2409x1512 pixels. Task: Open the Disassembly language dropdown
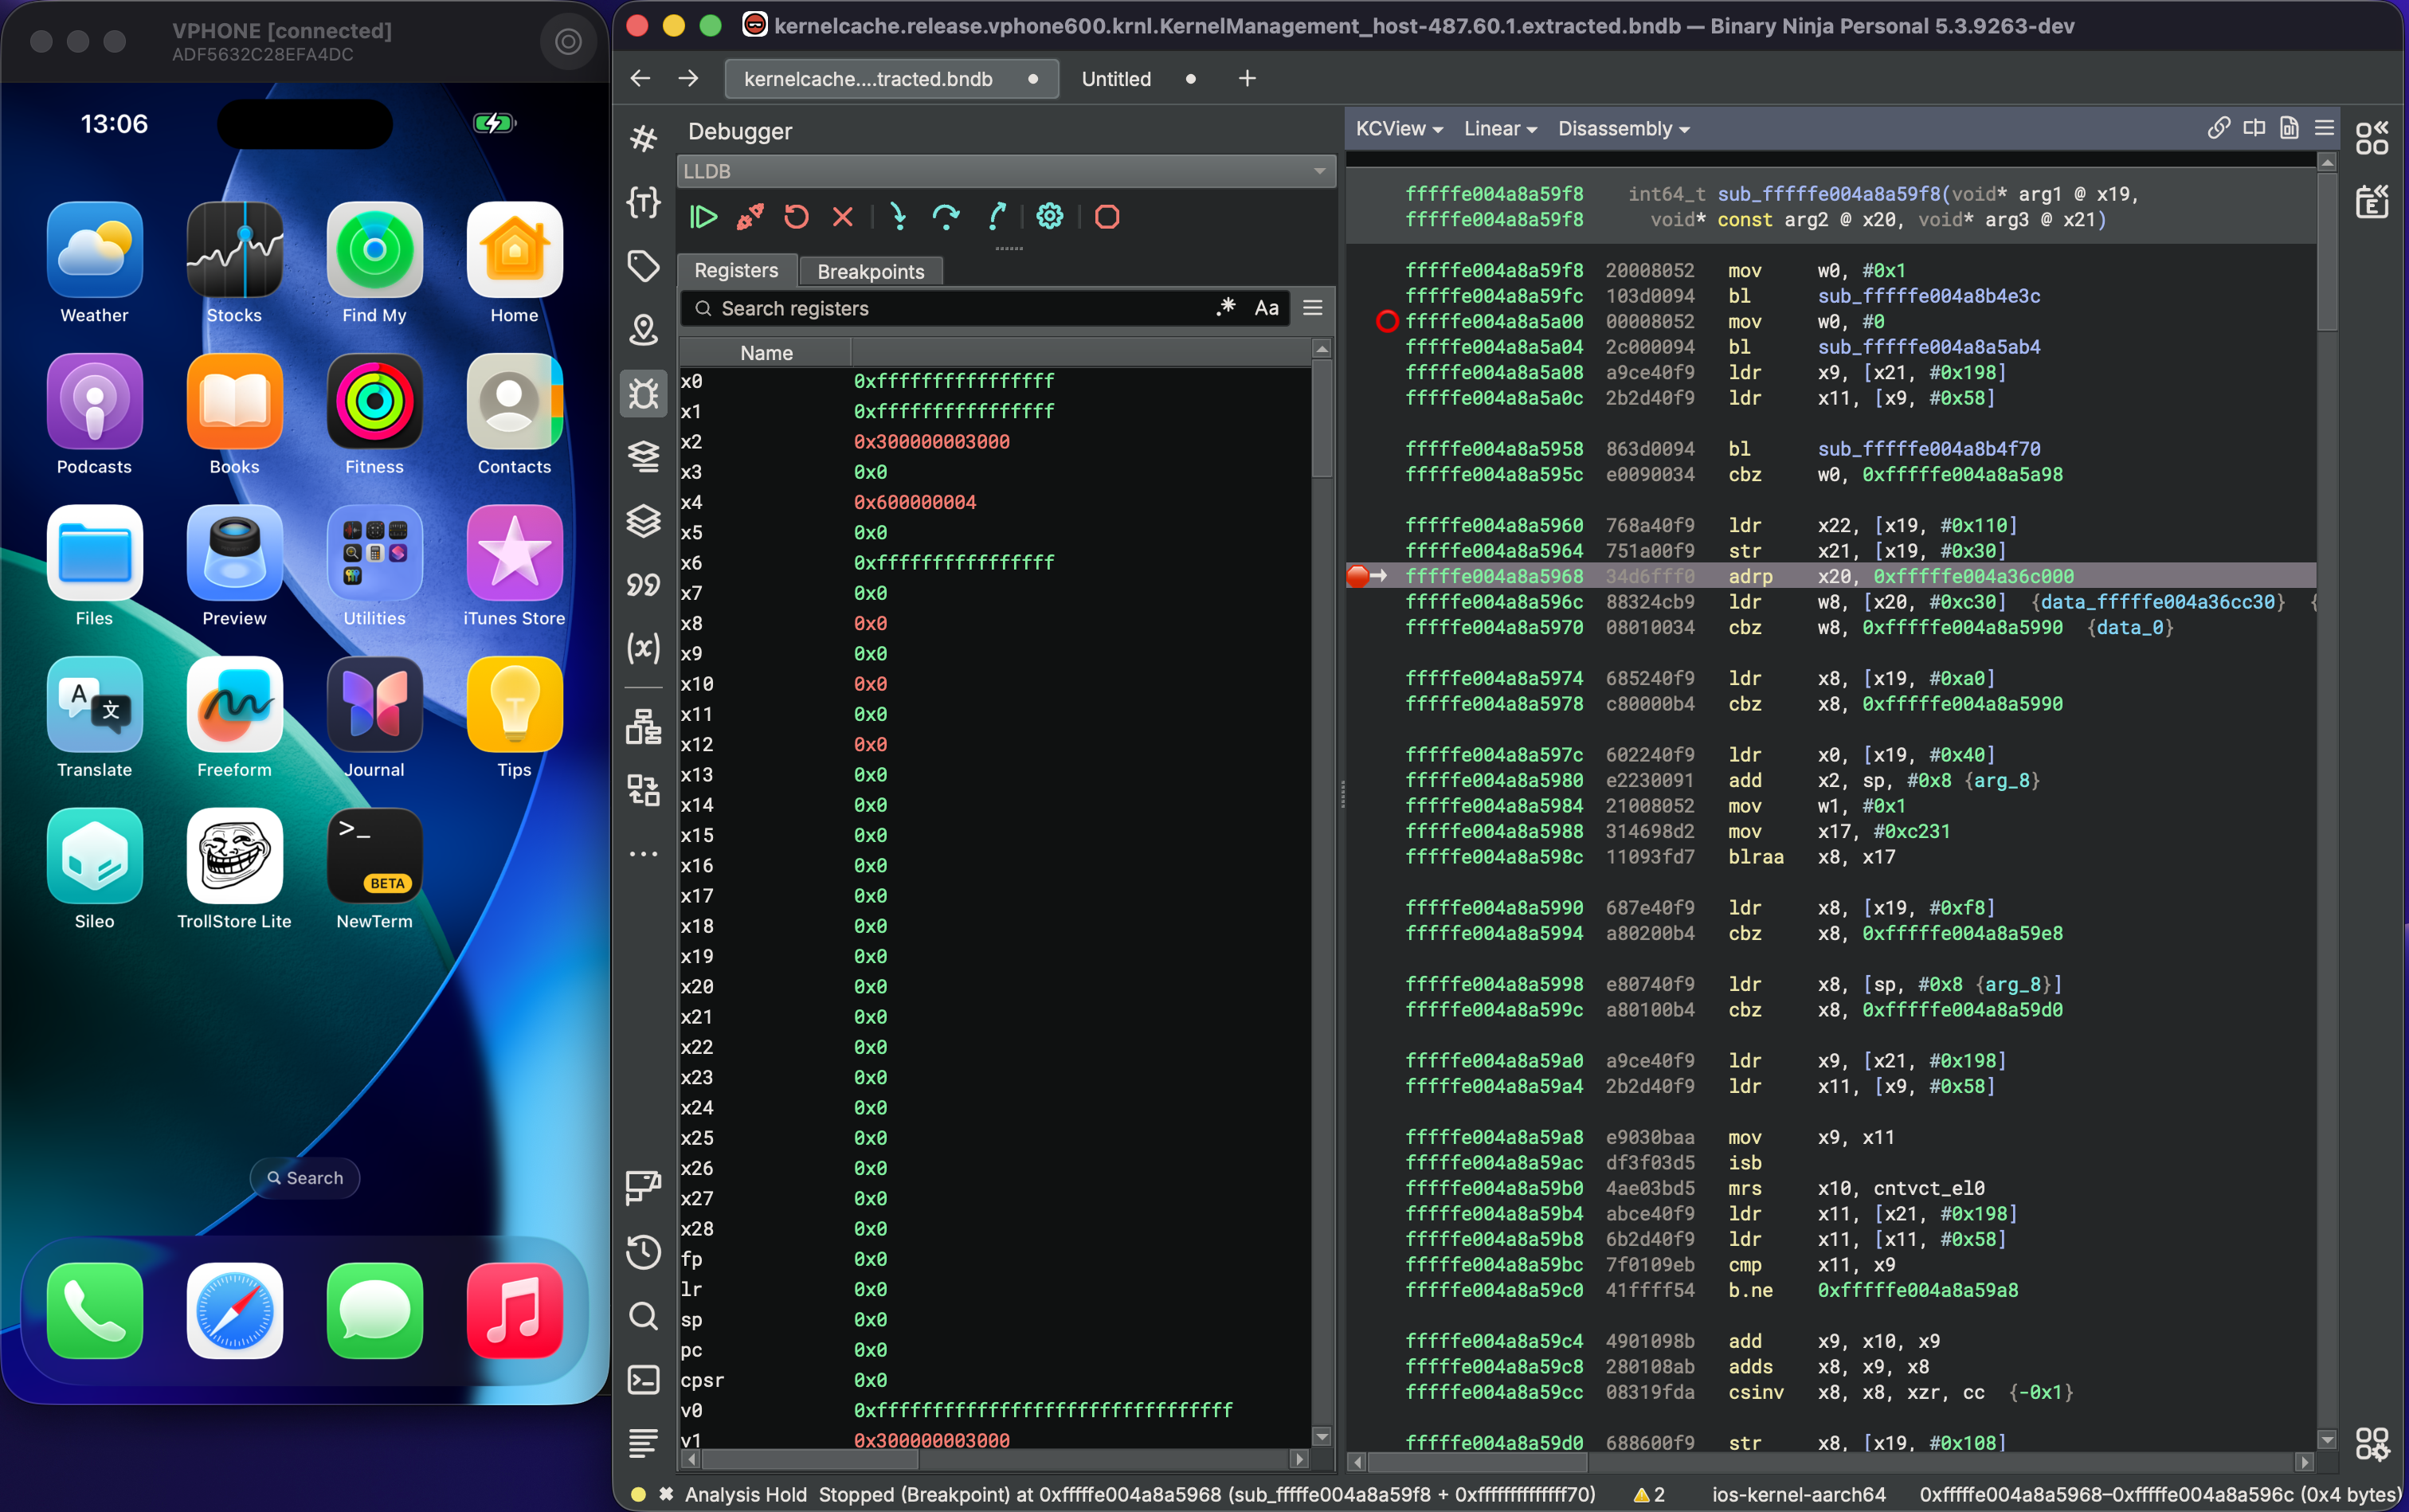click(1621, 128)
